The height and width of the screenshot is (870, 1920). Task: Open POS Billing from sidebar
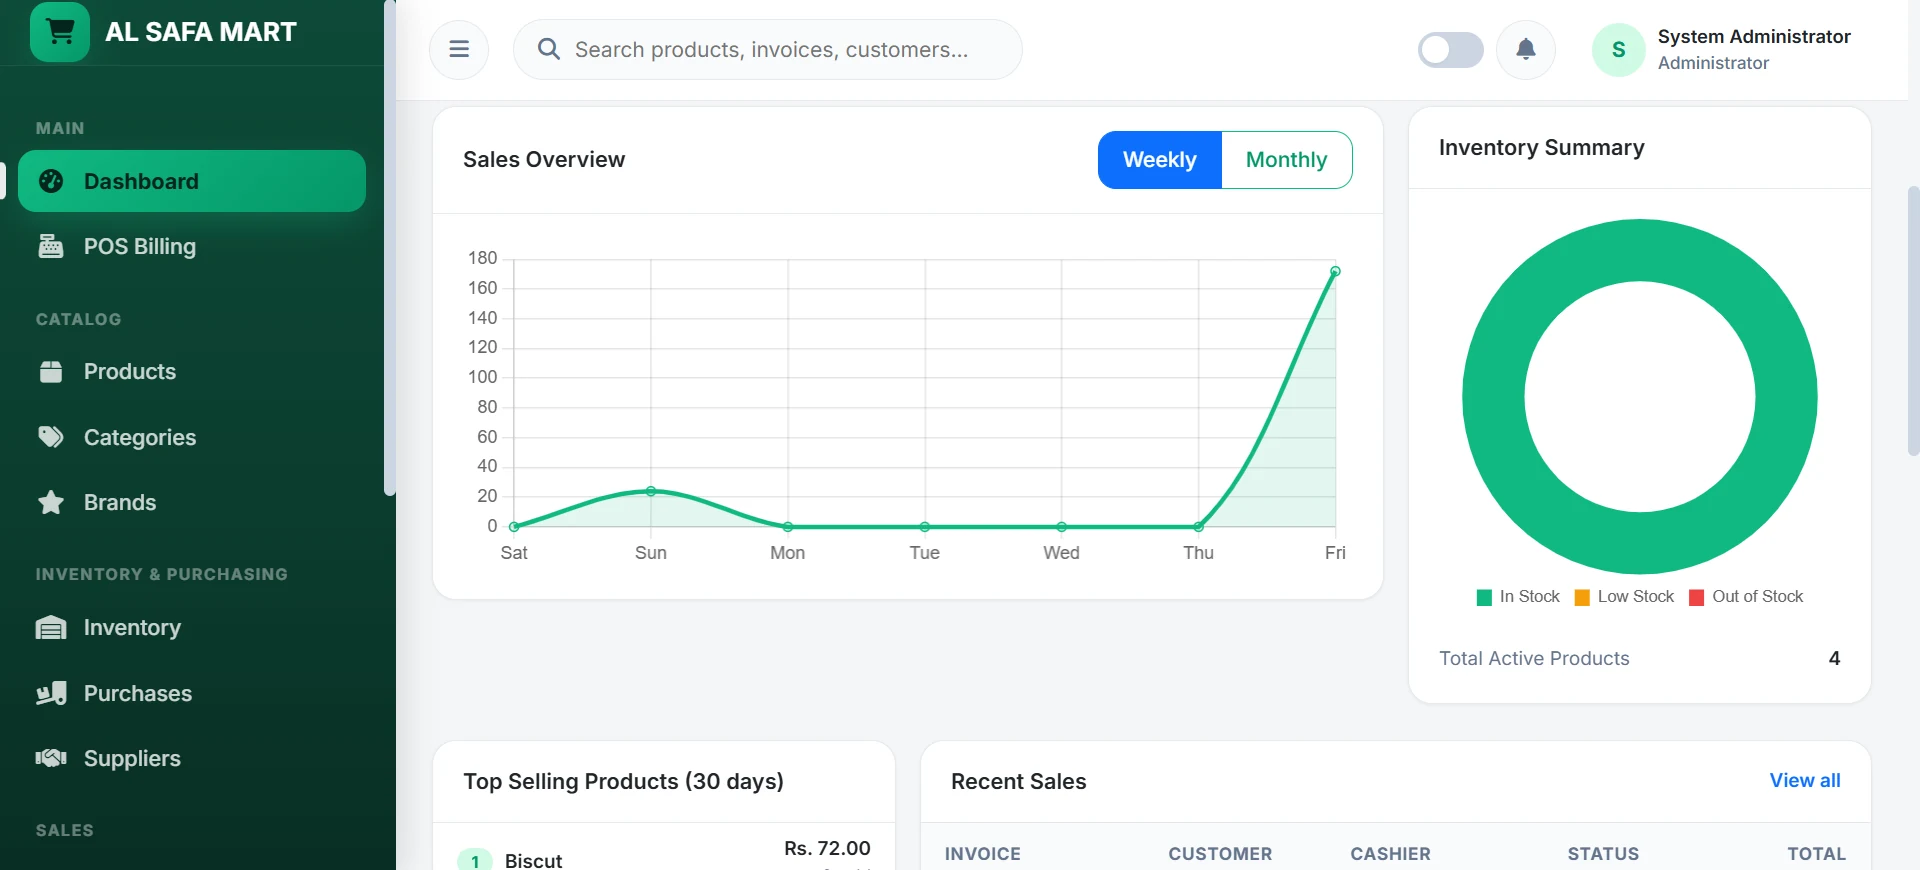[x=192, y=246]
